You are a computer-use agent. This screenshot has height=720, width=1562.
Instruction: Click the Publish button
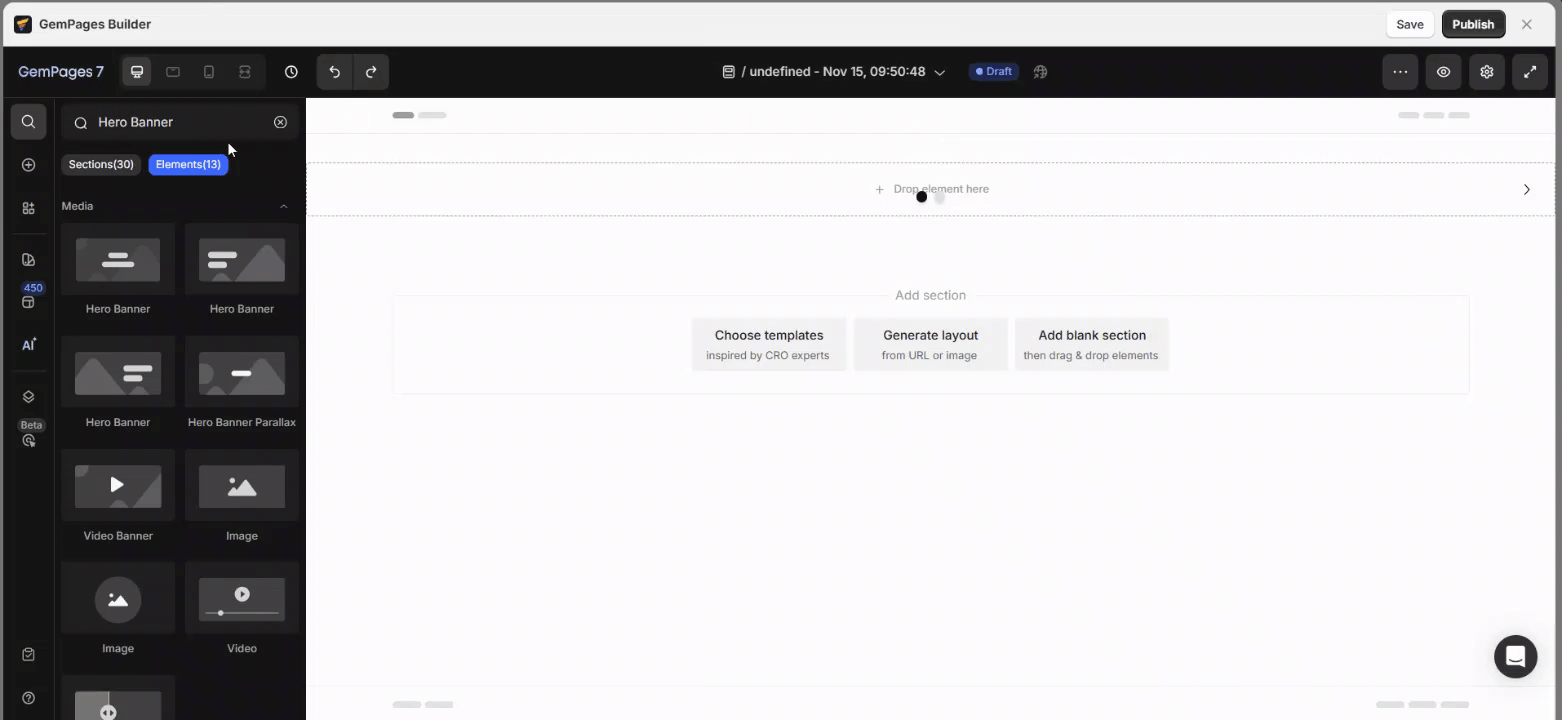point(1473,25)
